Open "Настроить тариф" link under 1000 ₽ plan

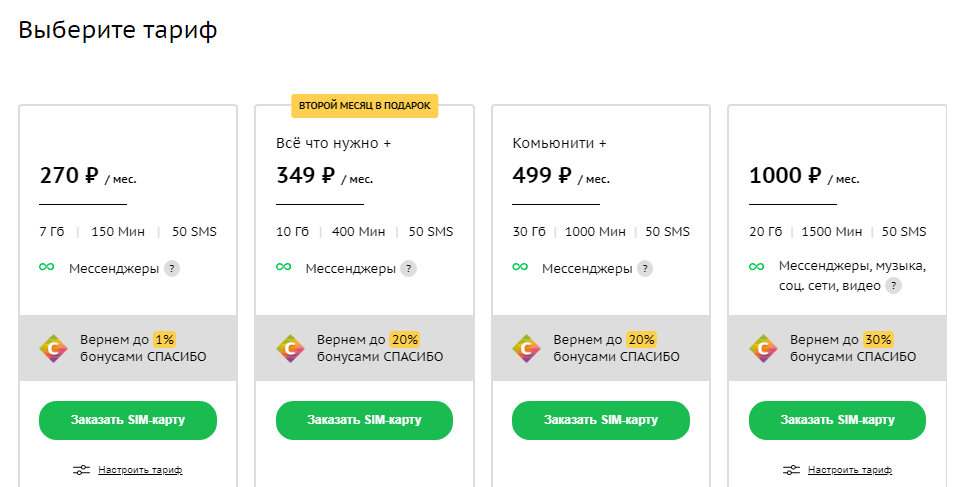coord(850,469)
